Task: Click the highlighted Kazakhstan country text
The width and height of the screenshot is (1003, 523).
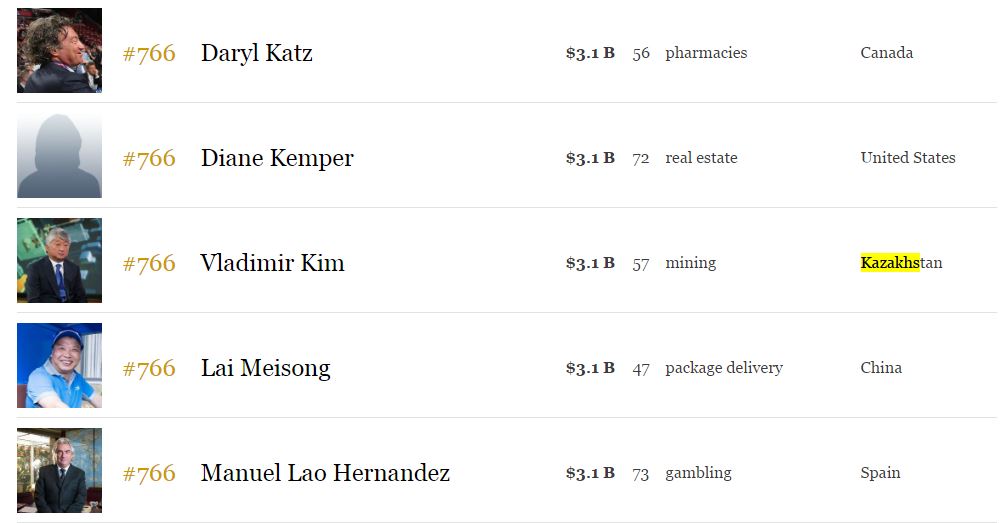Action: [x=901, y=263]
